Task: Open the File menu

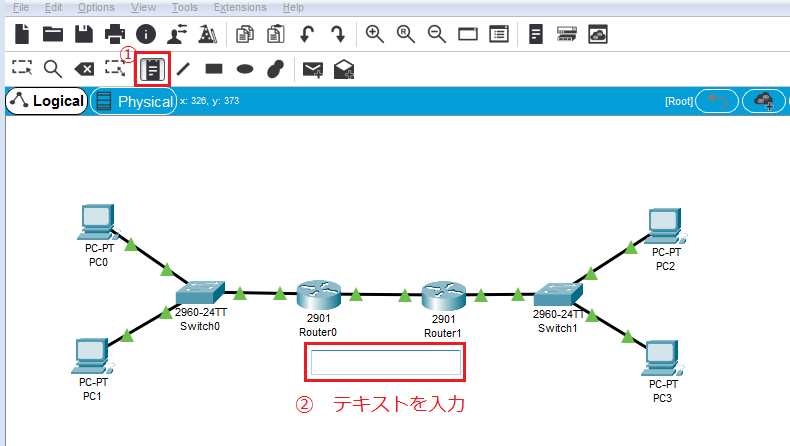Action: [x=21, y=7]
